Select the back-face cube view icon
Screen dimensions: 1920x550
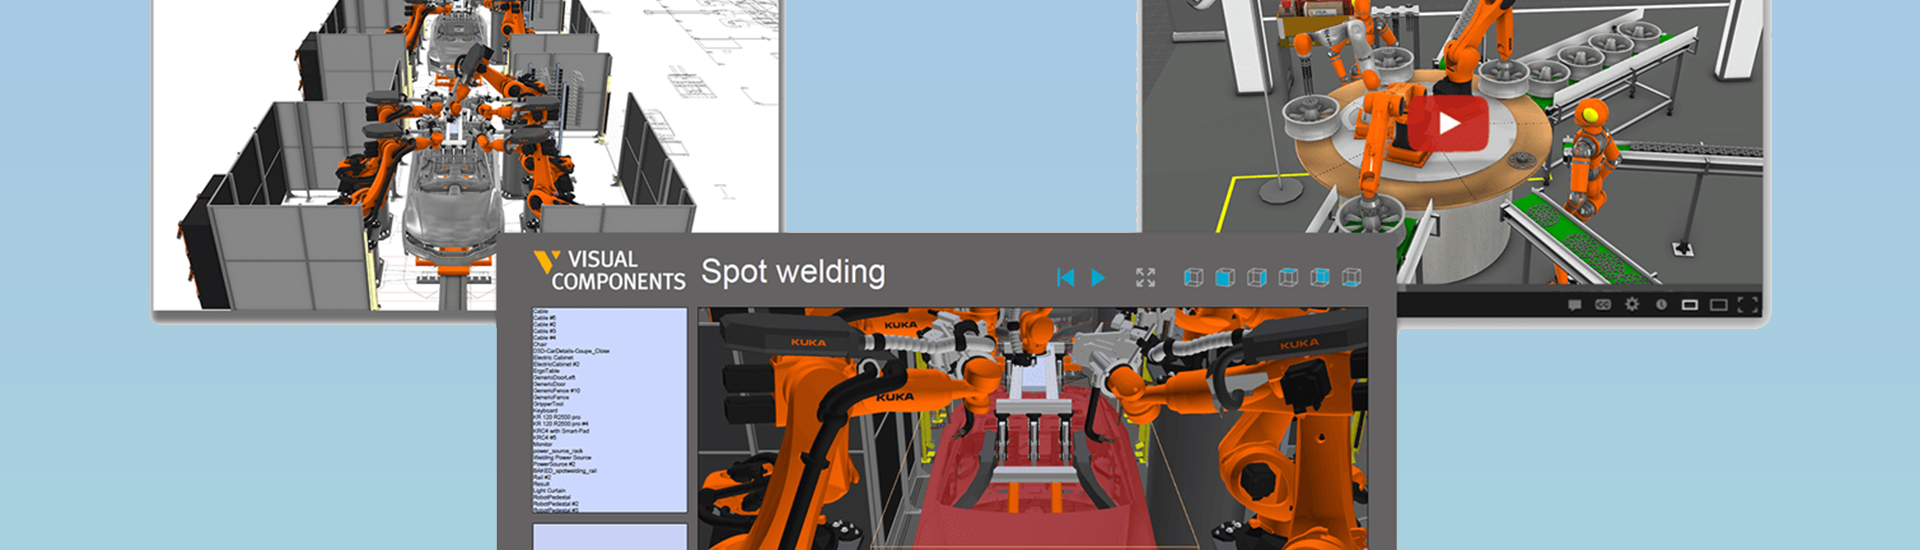(x=1320, y=278)
